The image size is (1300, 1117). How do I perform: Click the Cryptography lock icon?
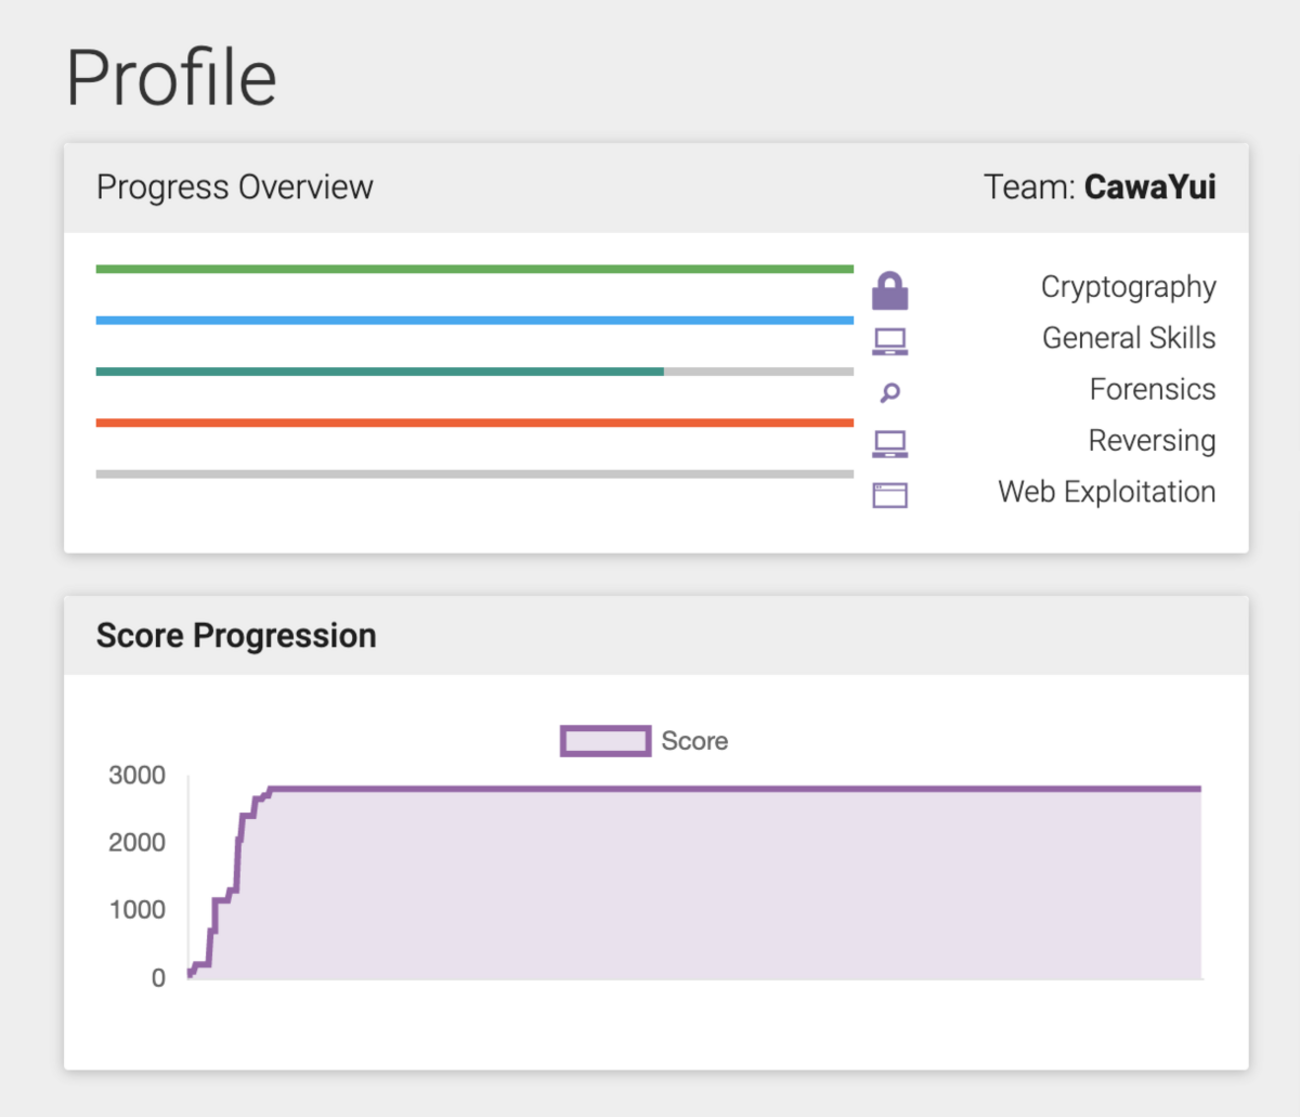click(x=889, y=291)
